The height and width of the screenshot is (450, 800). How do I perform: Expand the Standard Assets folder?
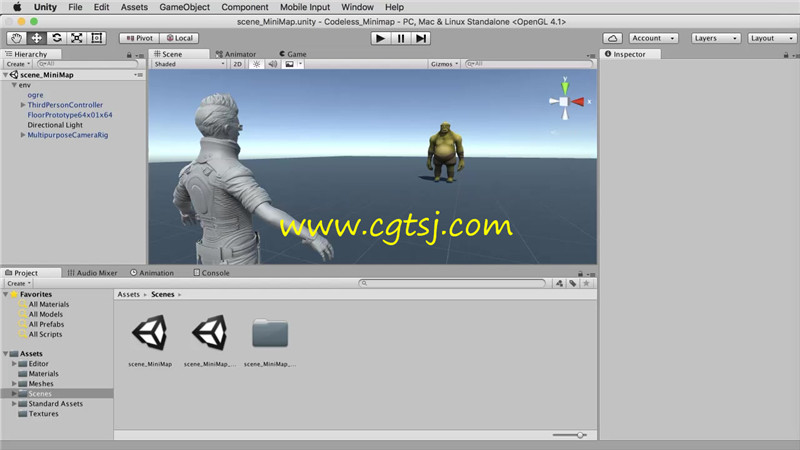tap(14, 404)
